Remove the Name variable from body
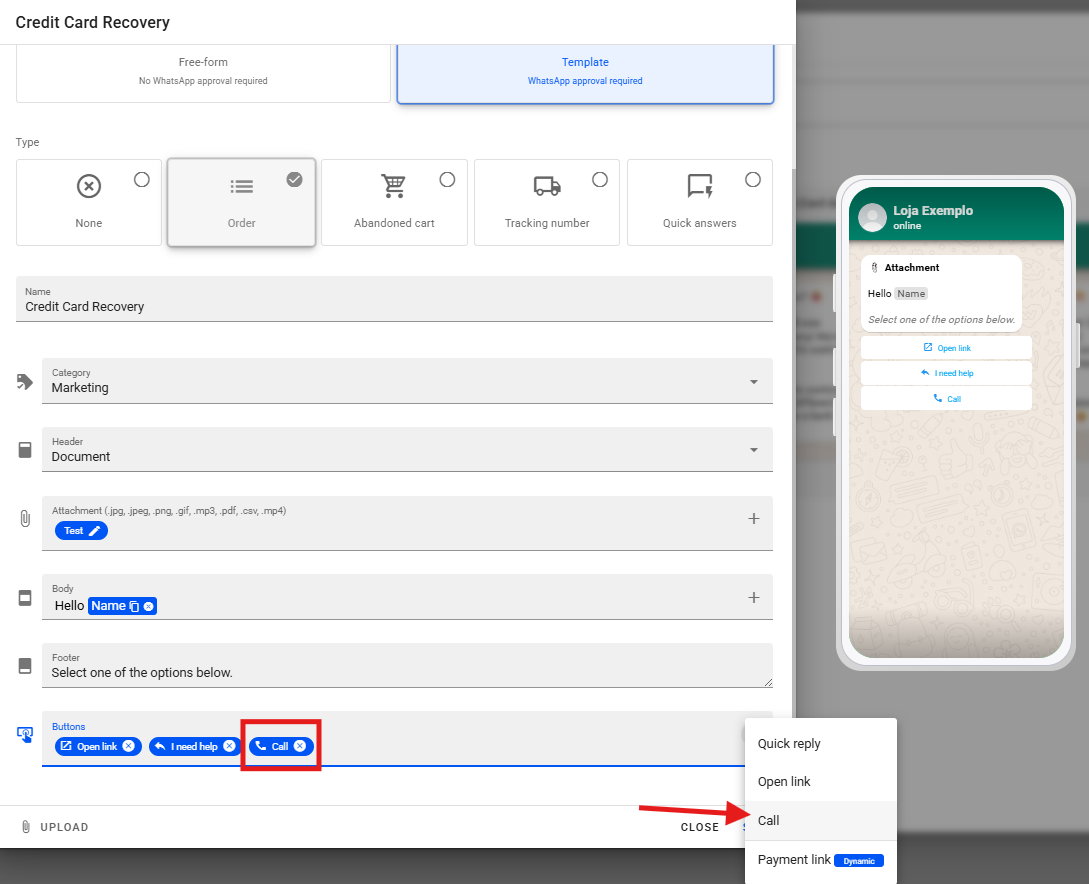This screenshot has width=1089, height=884. tap(149, 606)
